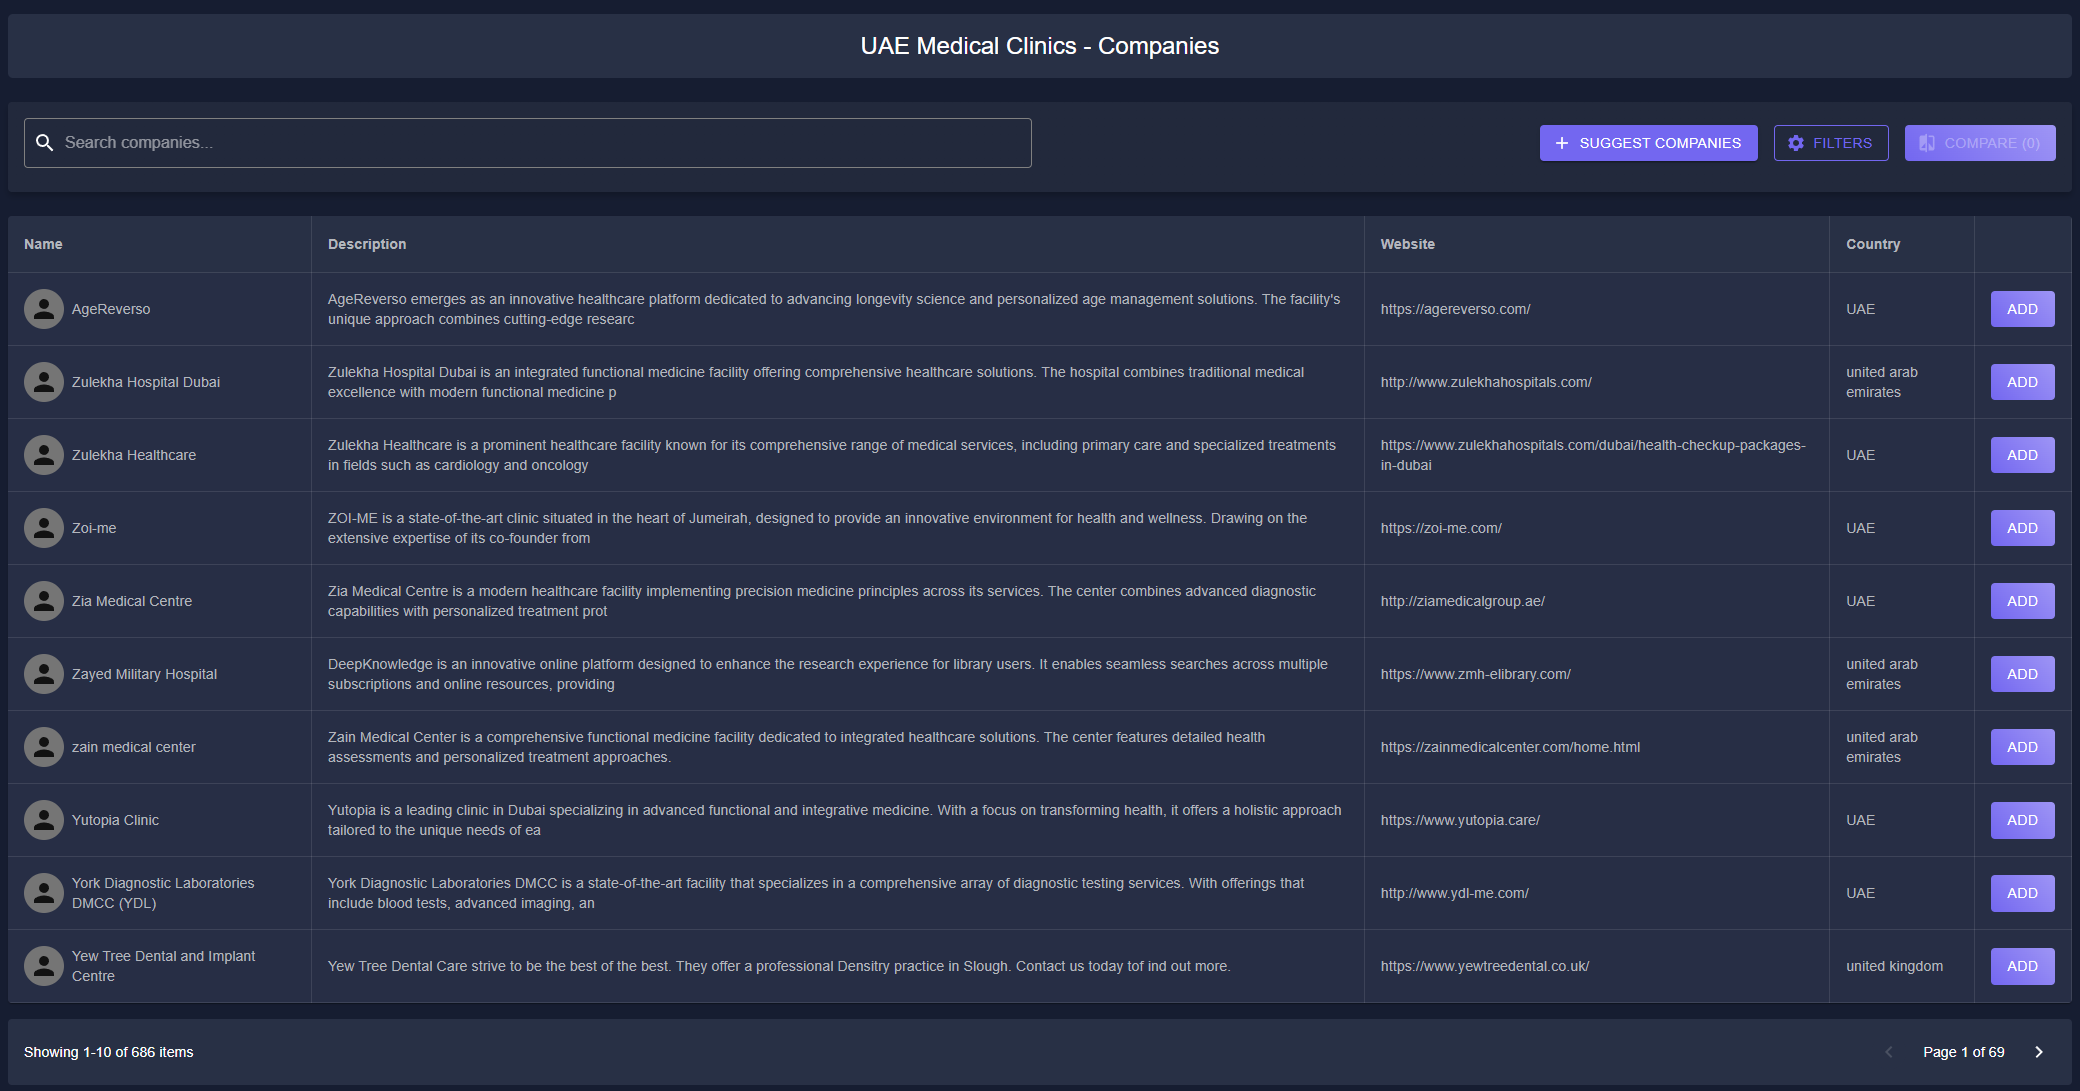Click the Name column header

coord(43,244)
